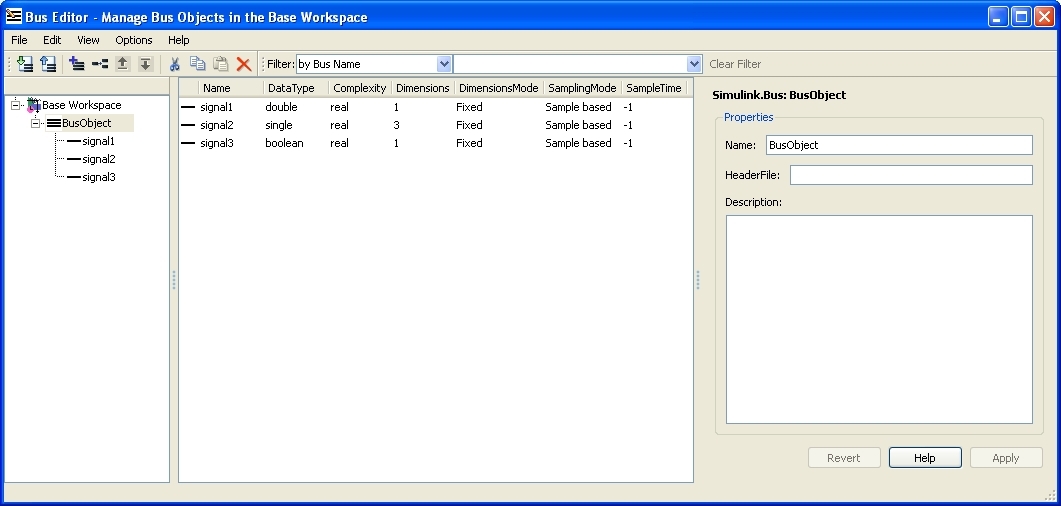Click the Bus Editor title bar icon

[x=14, y=16]
